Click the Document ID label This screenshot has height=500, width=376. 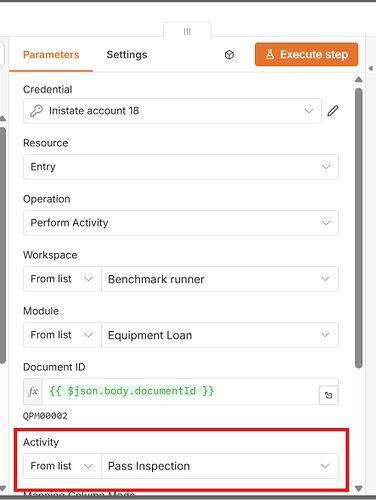pyautogui.click(x=54, y=367)
